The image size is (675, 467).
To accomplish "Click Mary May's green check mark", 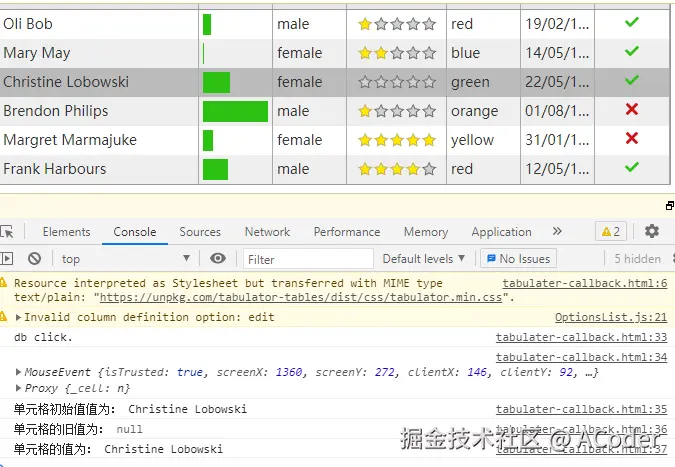I will tap(632, 51).
